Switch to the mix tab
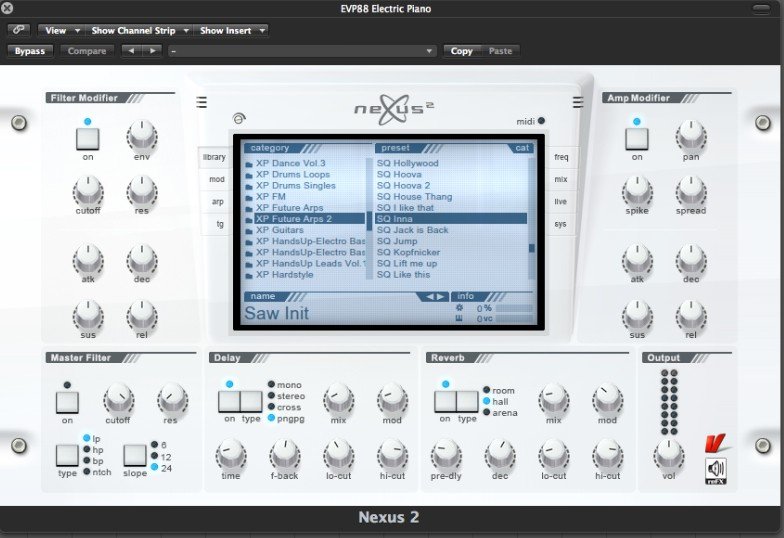The image size is (784, 538). point(560,180)
